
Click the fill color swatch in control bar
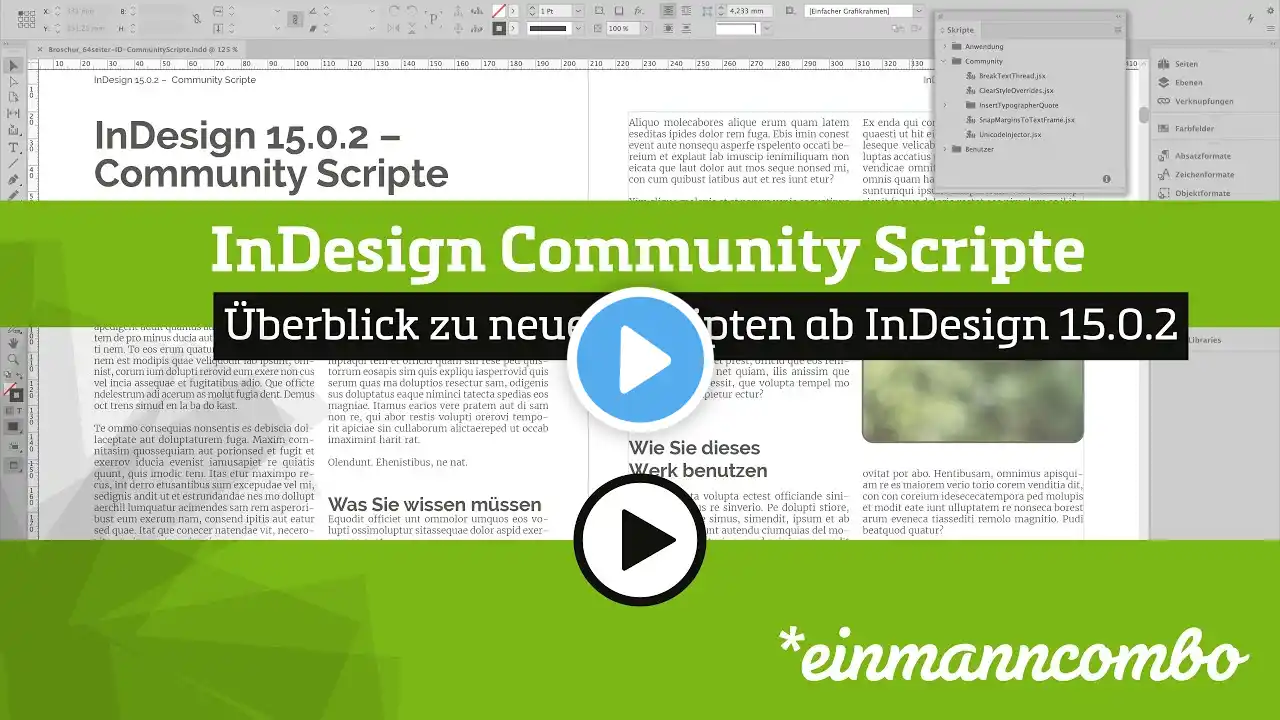pyautogui.click(x=499, y=10)
